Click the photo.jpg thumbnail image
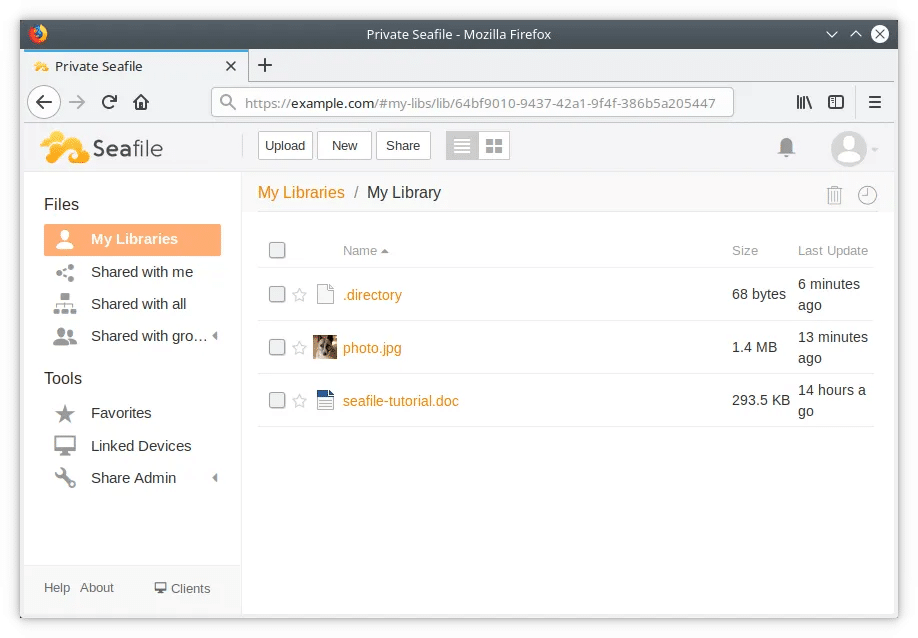Screen dimensions: 918x638 click(325, 347)
